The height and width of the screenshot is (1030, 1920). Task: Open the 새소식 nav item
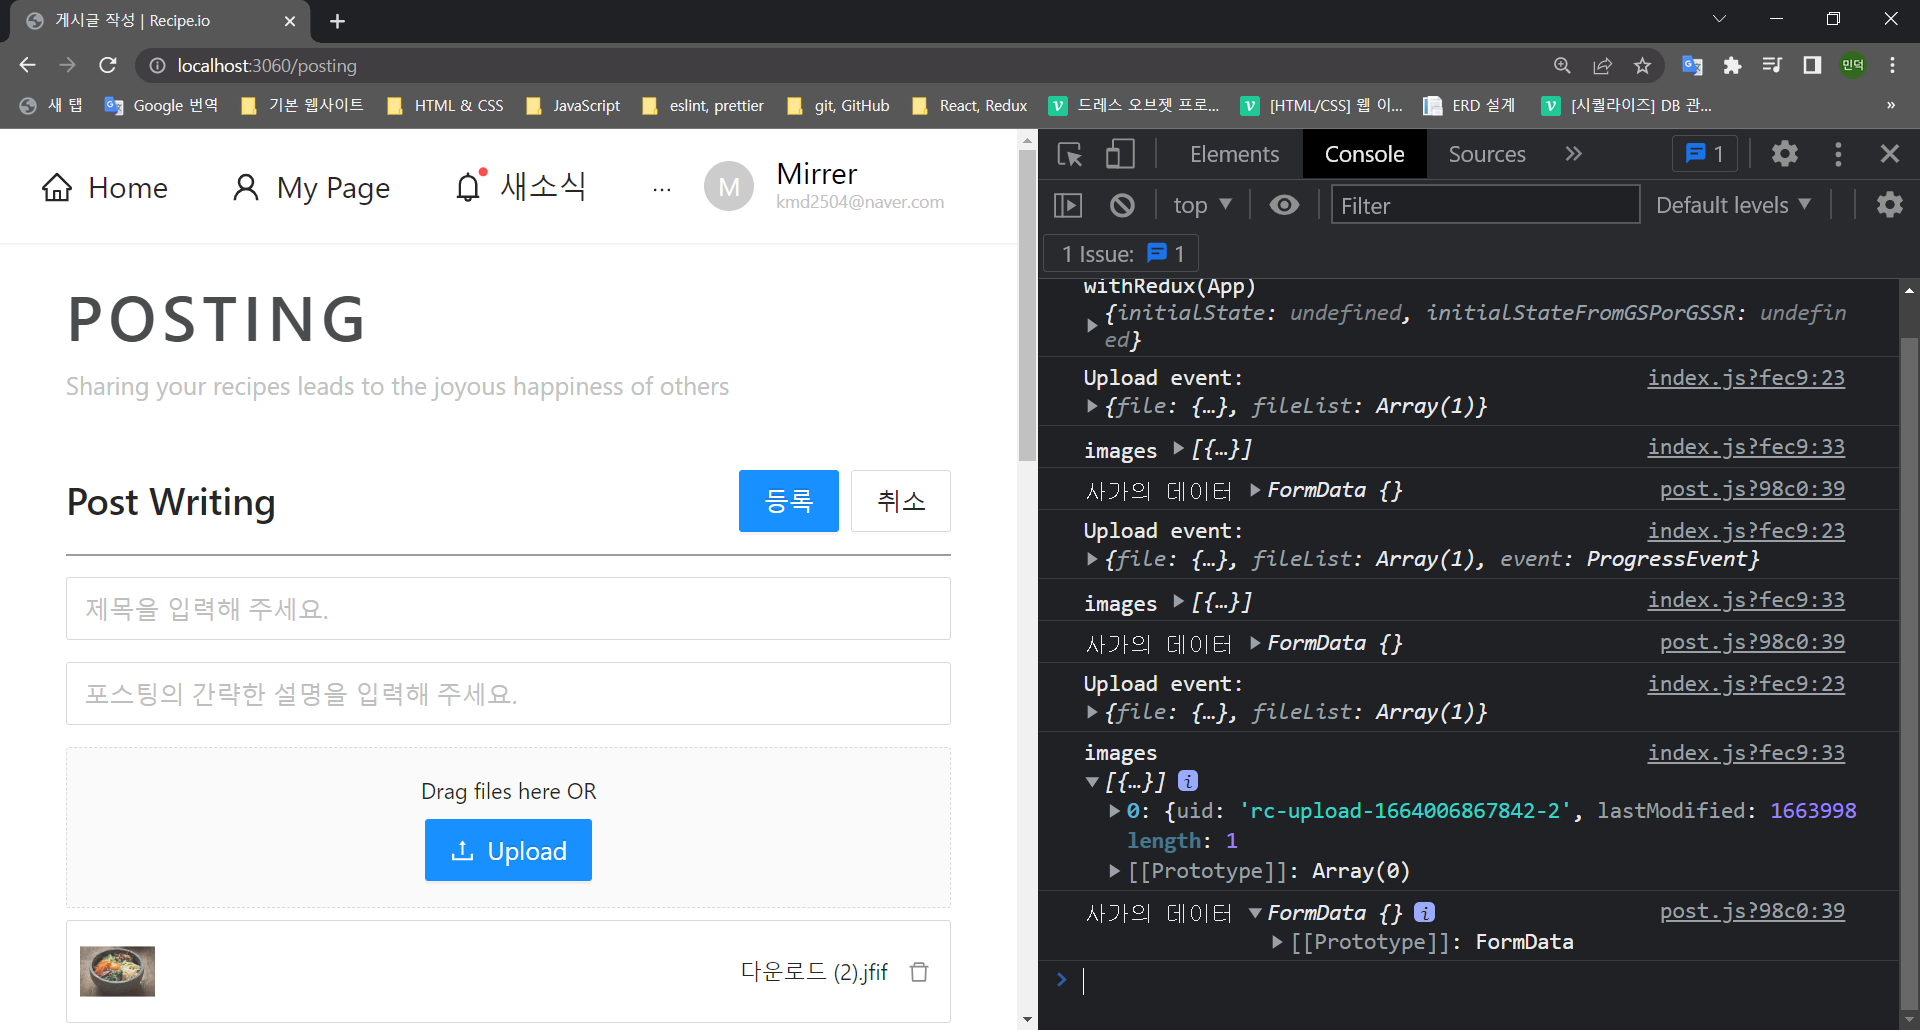pos(520,186)
